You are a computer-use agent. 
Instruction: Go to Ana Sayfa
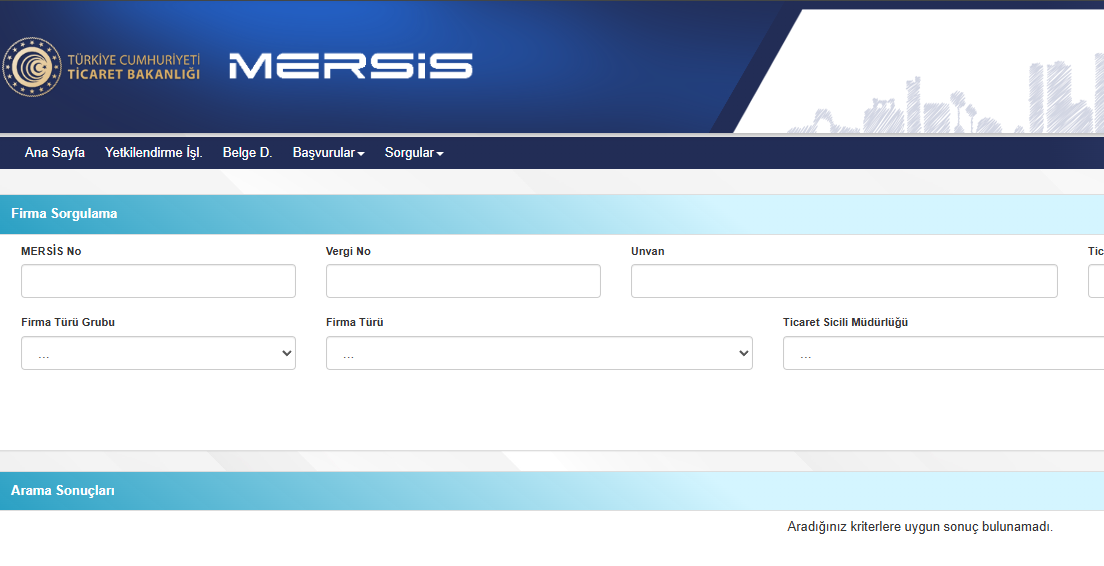55,153
